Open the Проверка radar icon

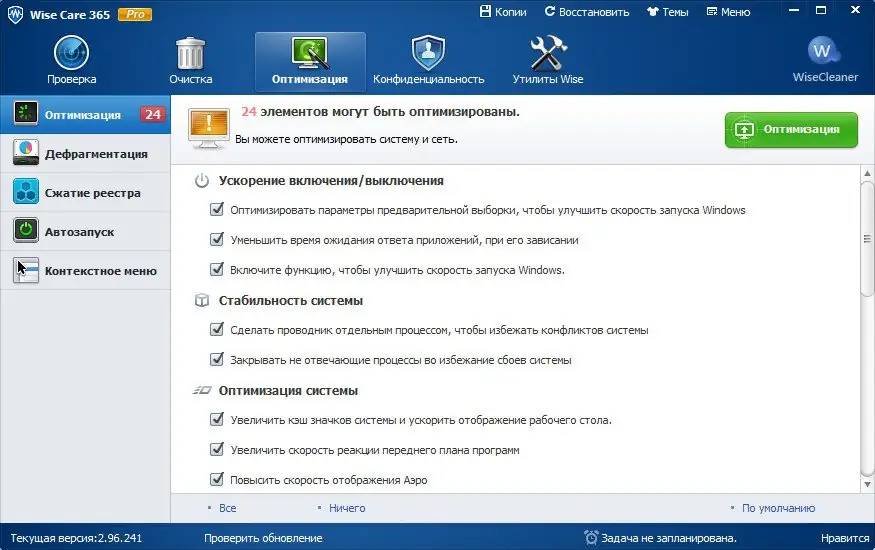click(x=71, y=53)
